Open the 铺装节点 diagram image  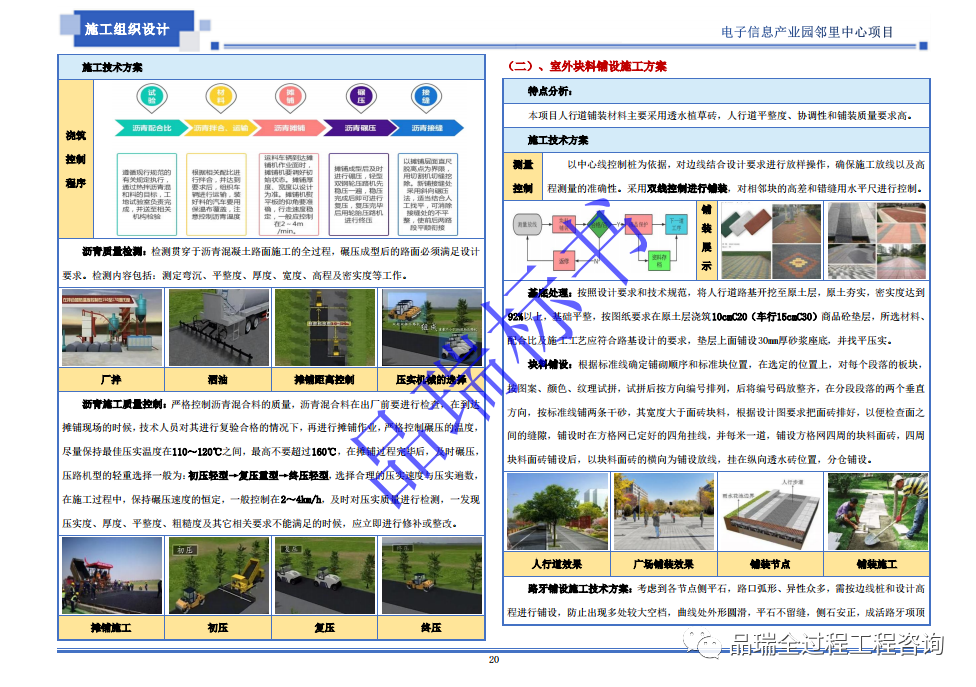click(x=768, y=512)
